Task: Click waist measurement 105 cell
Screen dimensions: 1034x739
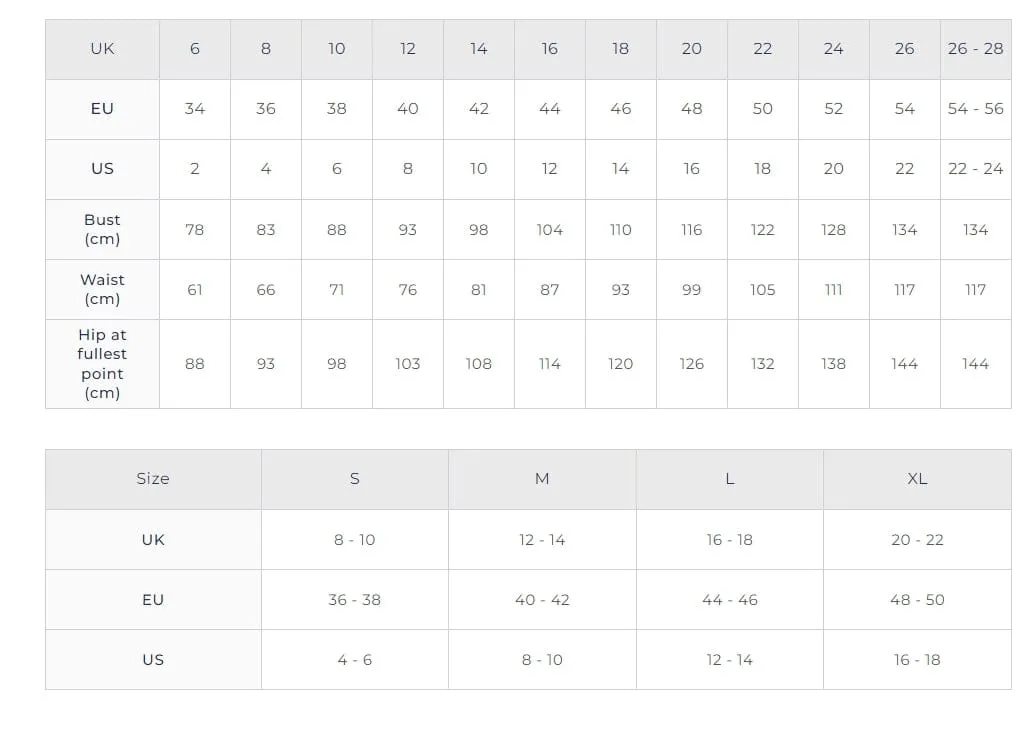Action: click(x=763, y=289)
